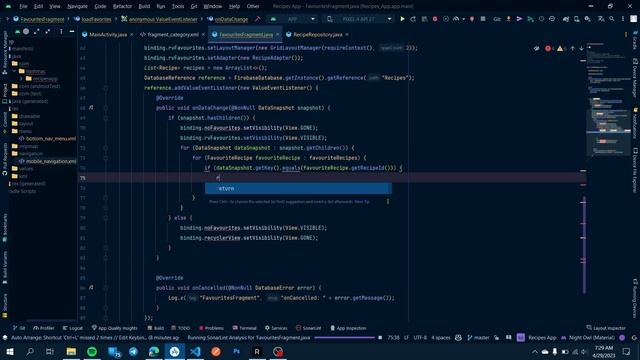
Task: Click the make project hammer icon
Action: [x=258, y=19]
